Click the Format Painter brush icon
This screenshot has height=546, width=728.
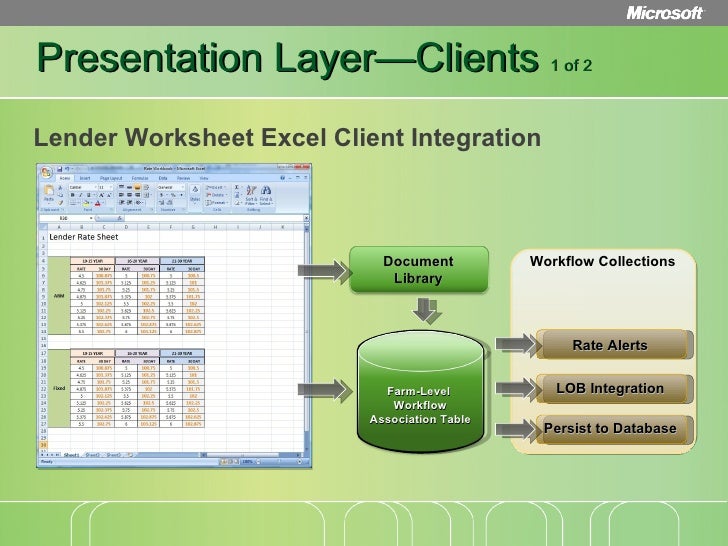pos(60,202)
